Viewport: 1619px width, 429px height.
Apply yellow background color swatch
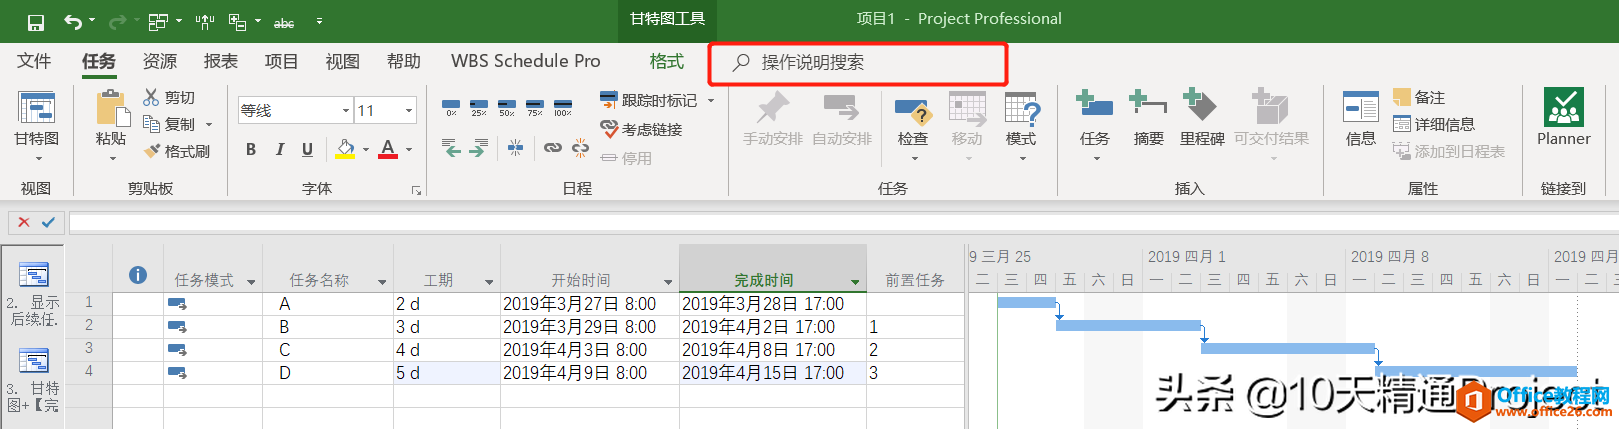pos(345,149)
